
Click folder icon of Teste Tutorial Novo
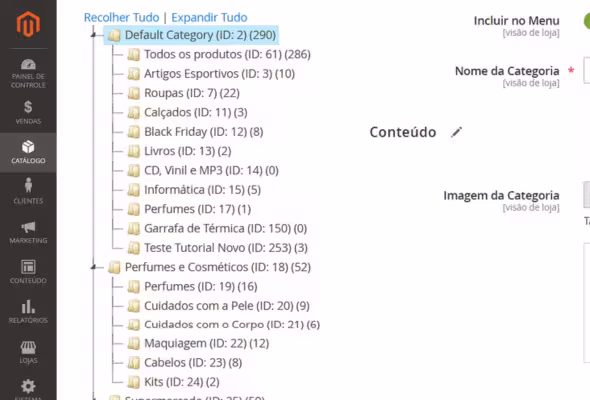(134, 248)
